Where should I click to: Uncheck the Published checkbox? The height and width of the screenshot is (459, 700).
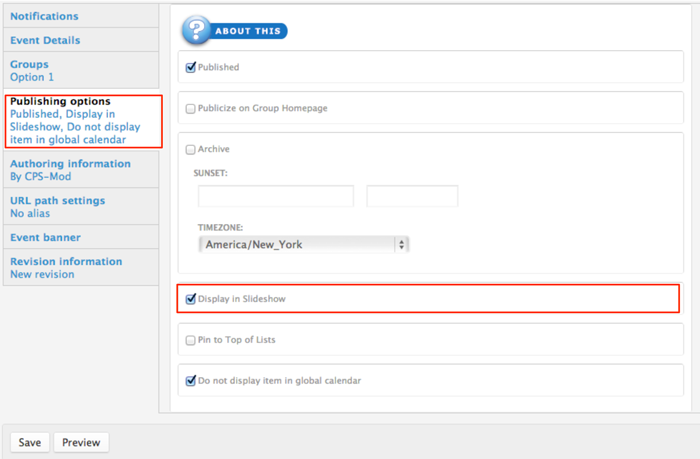coord(191,68)
